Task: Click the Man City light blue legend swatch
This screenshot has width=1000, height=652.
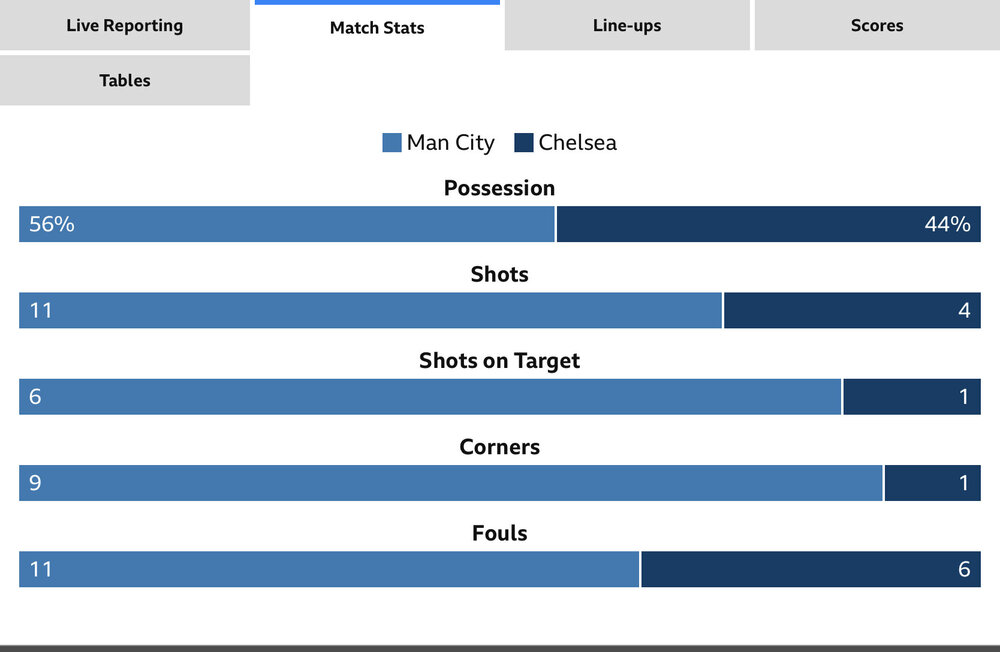Action: click(x=392, y=142)
